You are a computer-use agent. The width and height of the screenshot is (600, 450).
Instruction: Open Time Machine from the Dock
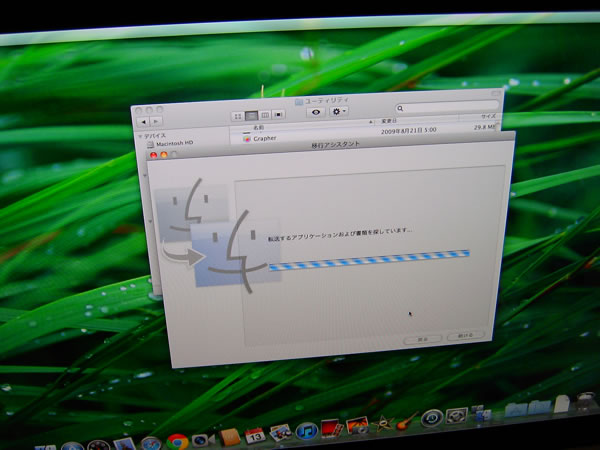click(x=432, y=419)
